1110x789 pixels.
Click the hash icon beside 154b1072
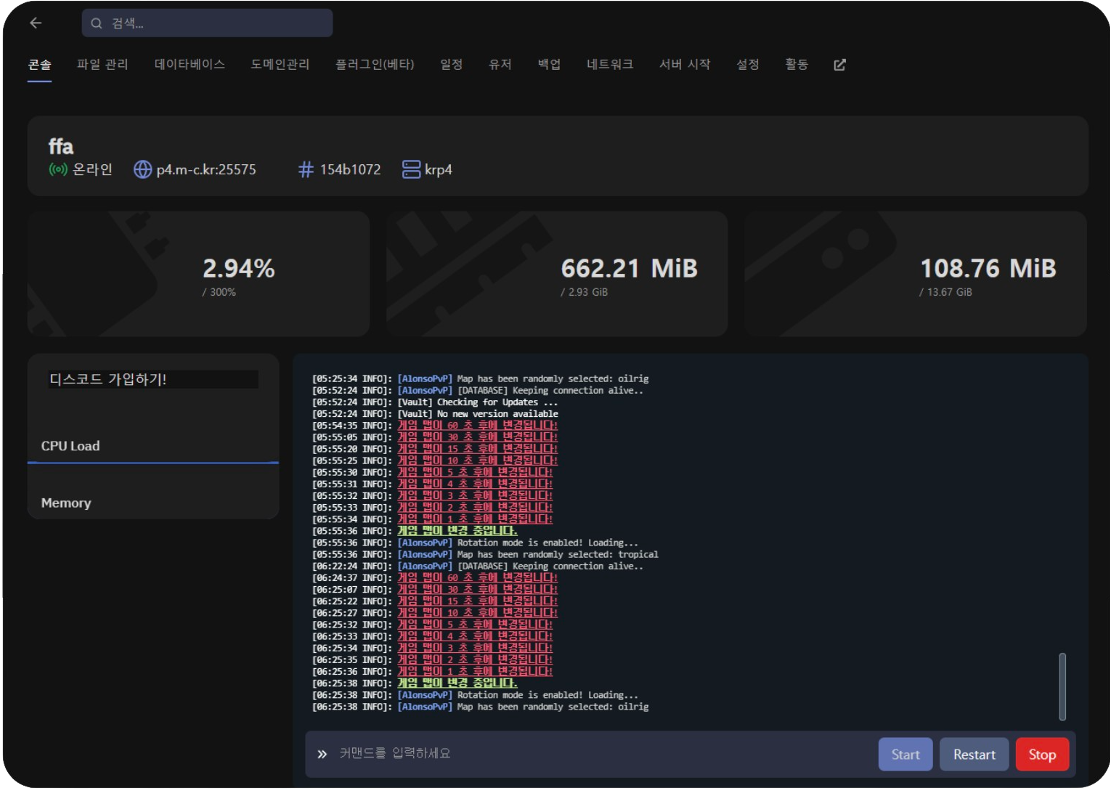(306, 170)
